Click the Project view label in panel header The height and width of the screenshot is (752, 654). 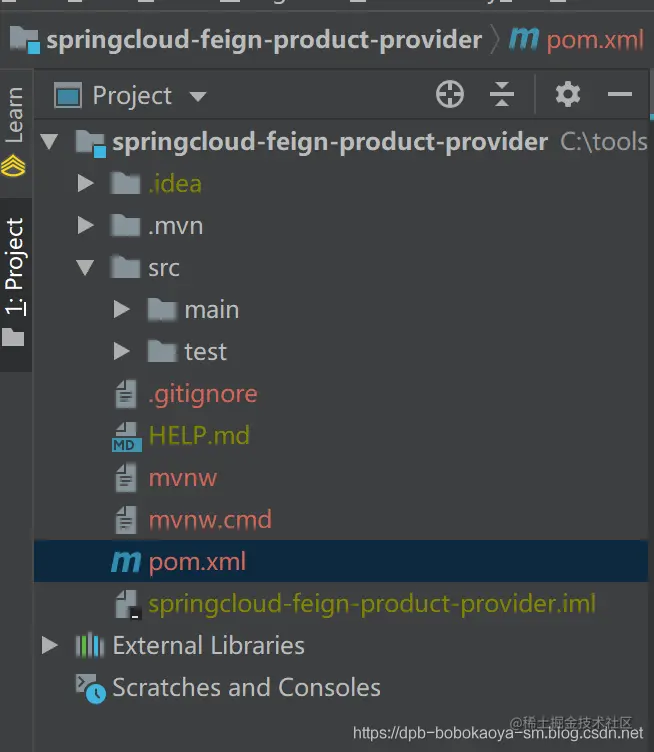point(132,95)
